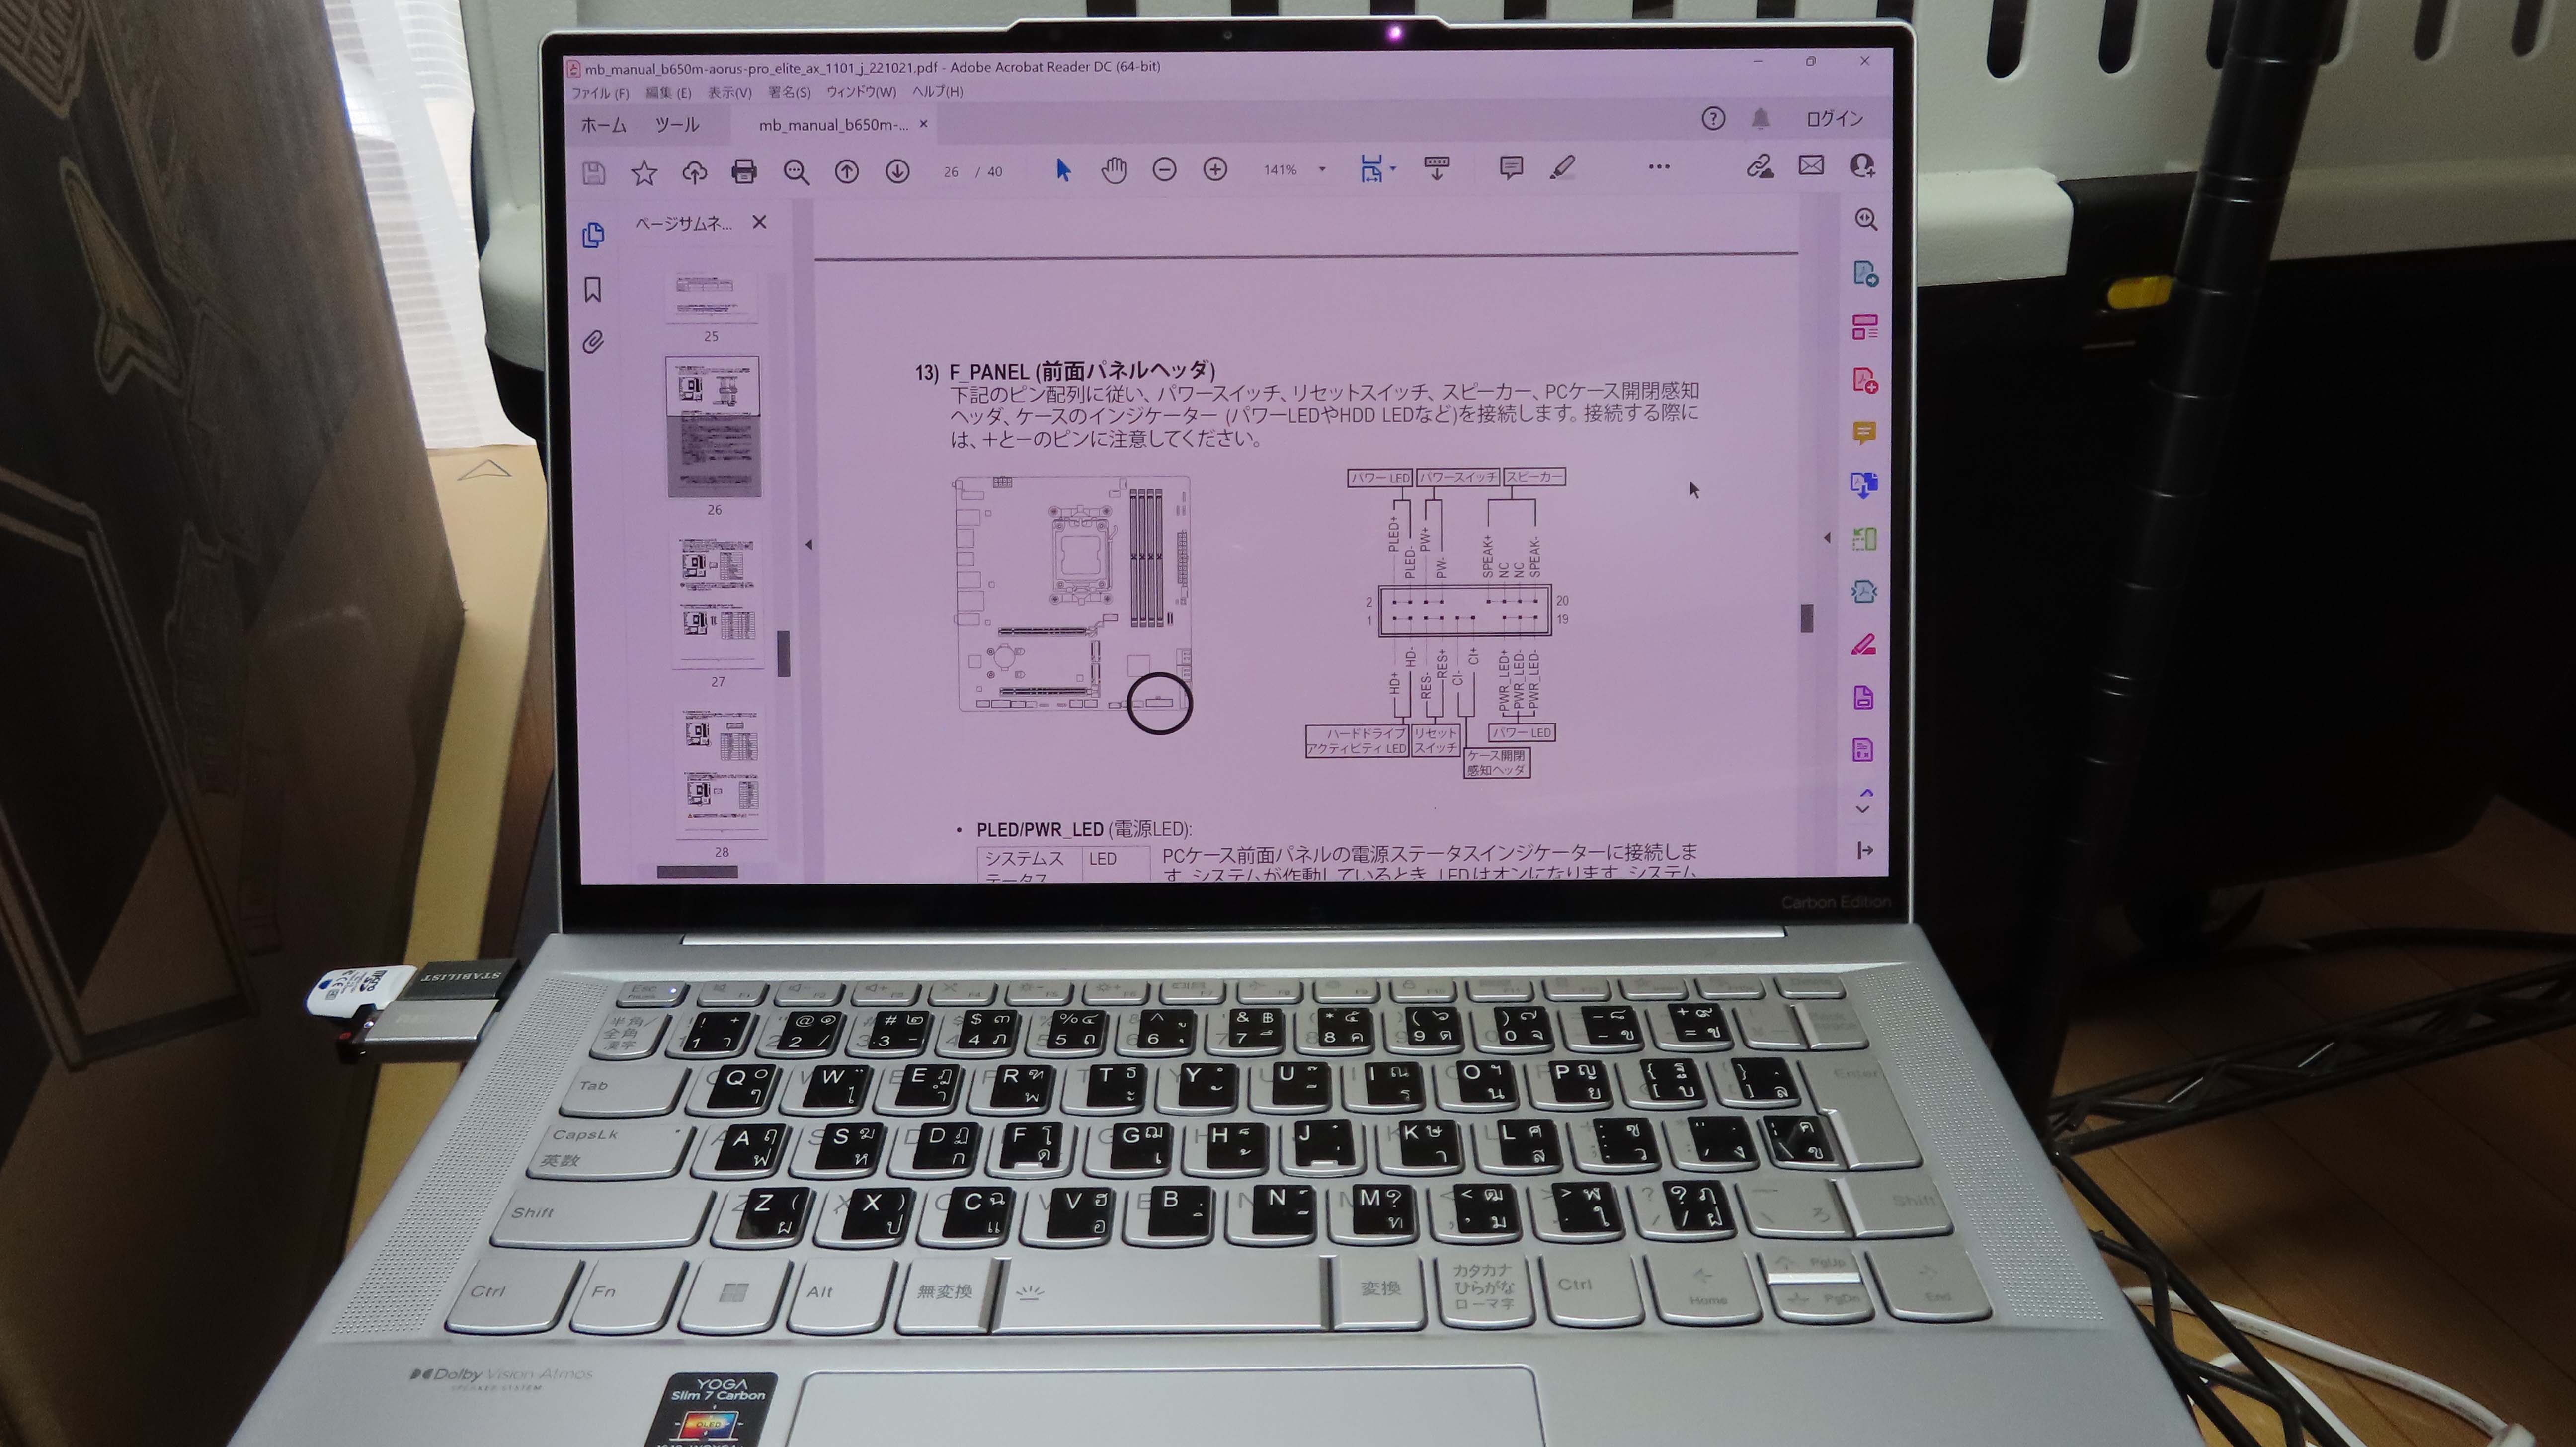The width and height of the screenshot is (2576, 1447).
Task: Open the more tools ellipsis menu
Action: tap(1659, 167)
